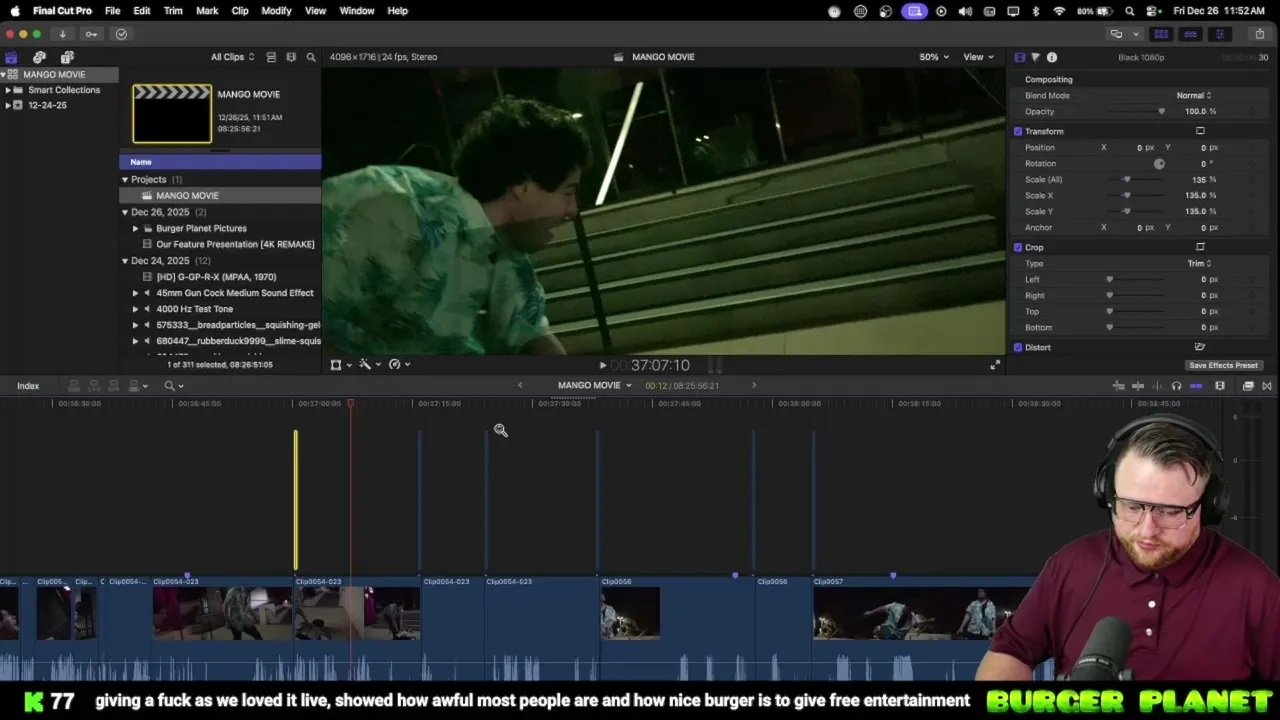Open the macOS Spotlight search icon
This screenshot has height=720, width=1280.
click(x=1130, y=11)
